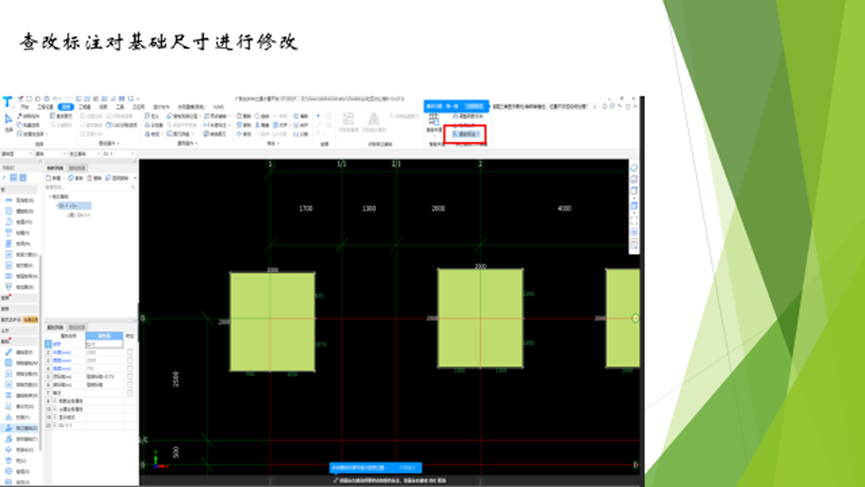This screenshot has width=865, height=487.
Task: Click the yellow-green foundation block under axis 2
Action: point(479,318)
